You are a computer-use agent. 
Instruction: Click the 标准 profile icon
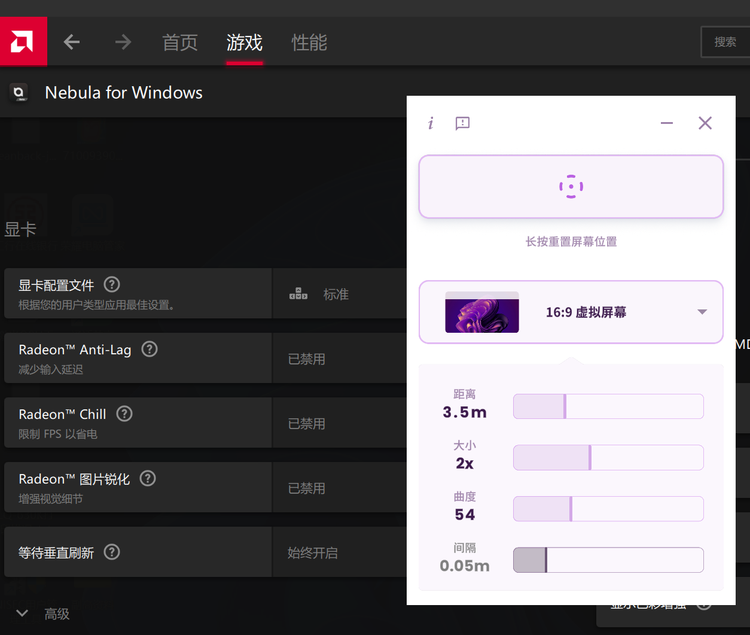[298, 294]
